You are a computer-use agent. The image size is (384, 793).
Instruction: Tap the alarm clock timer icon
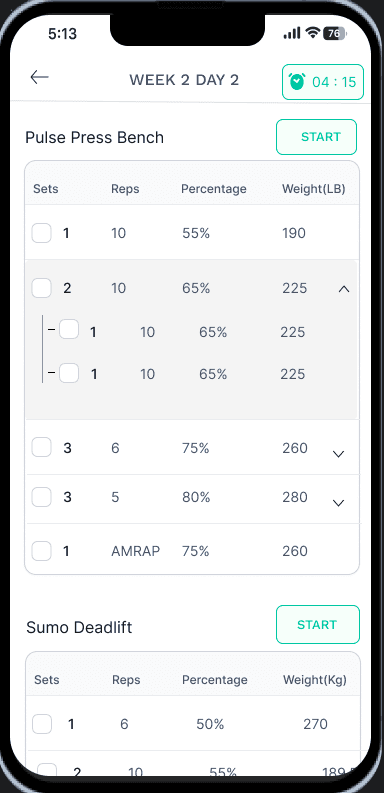pos(297,82)
